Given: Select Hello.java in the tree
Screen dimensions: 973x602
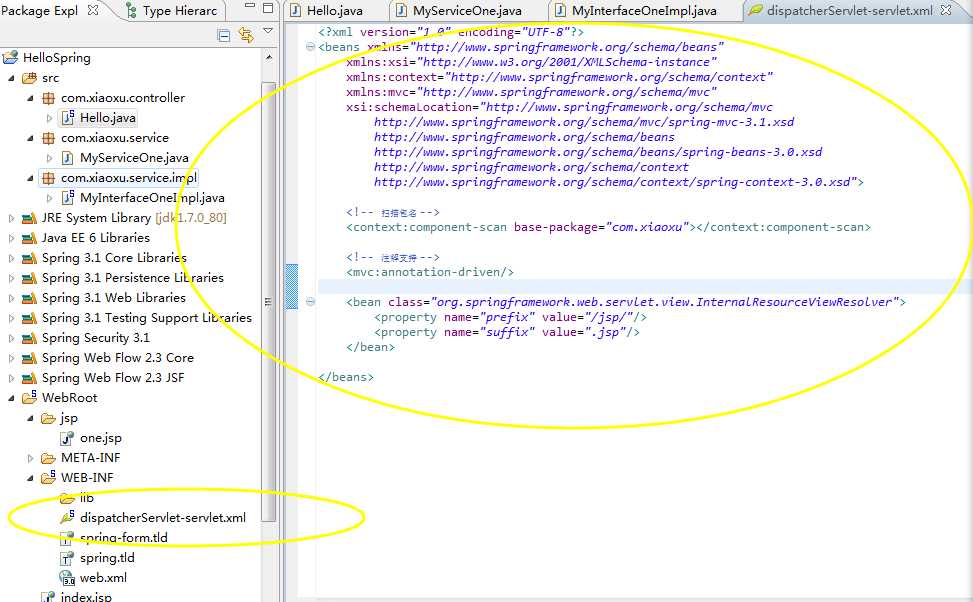Looking at the screenshot, I should click(107, 118).
